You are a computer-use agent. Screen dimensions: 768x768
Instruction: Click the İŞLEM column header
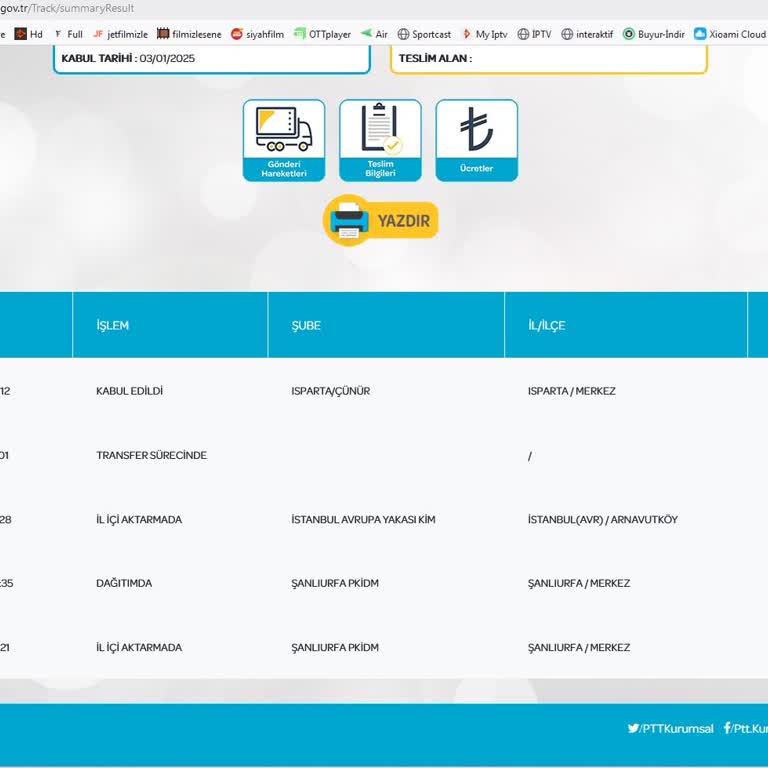point(112,326)
